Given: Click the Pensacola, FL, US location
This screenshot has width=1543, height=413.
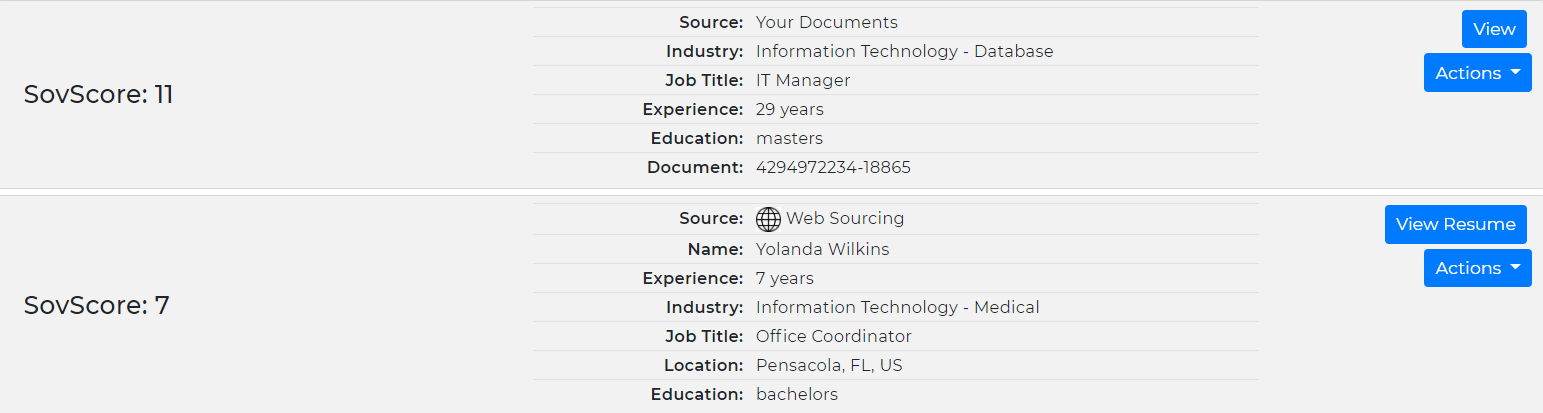Looking at the screenshot, I should point(829,365).
